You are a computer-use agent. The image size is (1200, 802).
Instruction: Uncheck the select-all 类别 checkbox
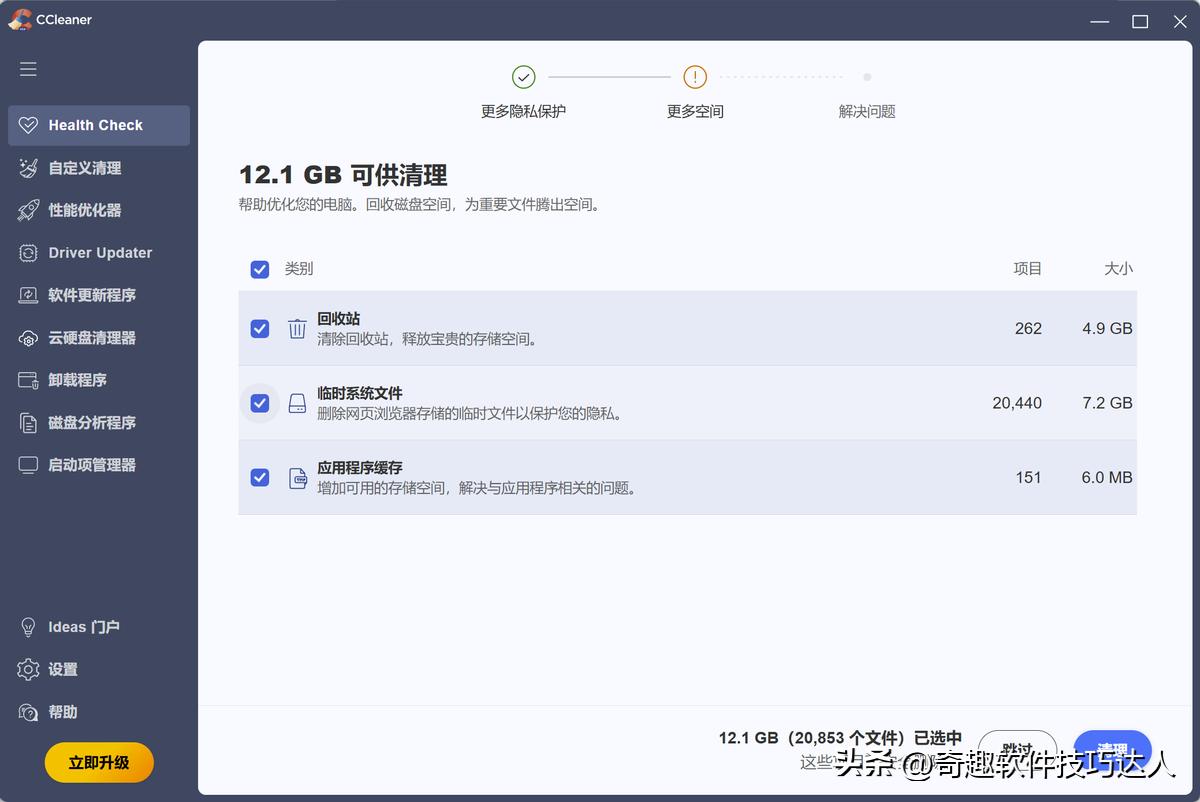(259, 268)
